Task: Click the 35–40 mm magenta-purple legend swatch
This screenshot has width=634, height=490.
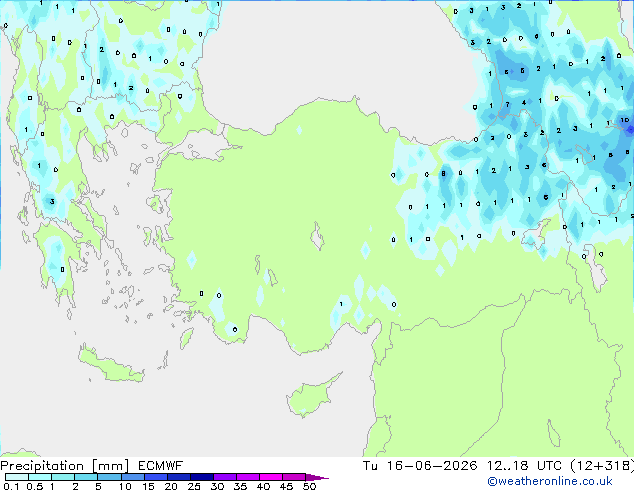Action: tap(248, 477)
